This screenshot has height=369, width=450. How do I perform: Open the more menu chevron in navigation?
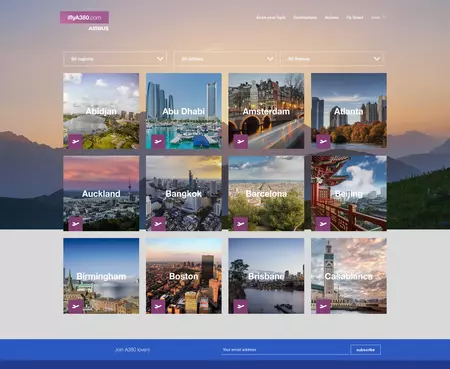tap(384, 17)
